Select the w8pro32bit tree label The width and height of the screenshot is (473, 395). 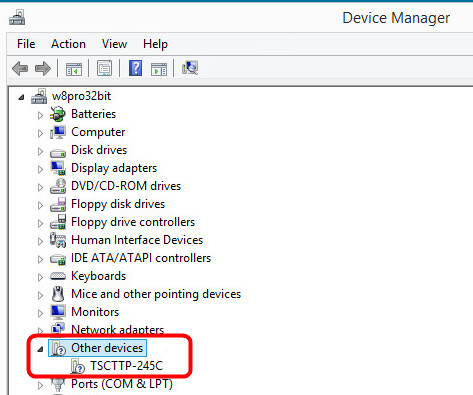point(81,96)
